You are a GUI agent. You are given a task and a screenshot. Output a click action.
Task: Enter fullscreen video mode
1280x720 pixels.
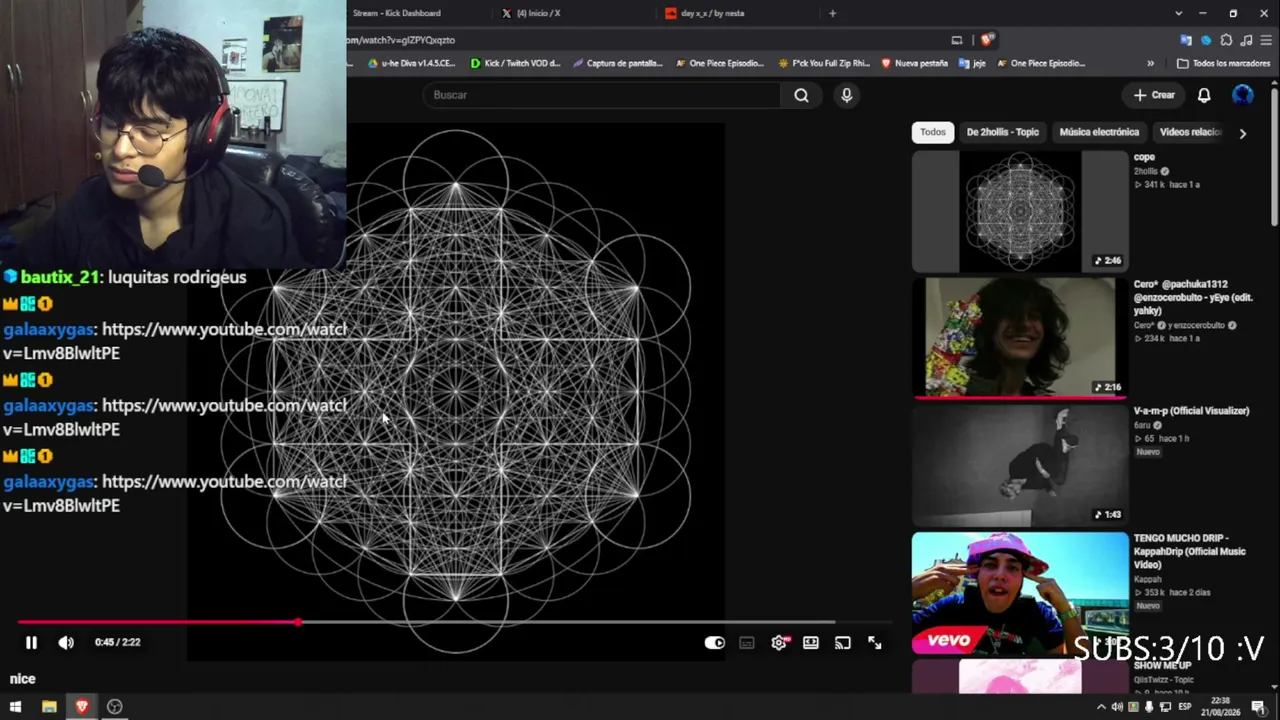(x=875, y=643)
